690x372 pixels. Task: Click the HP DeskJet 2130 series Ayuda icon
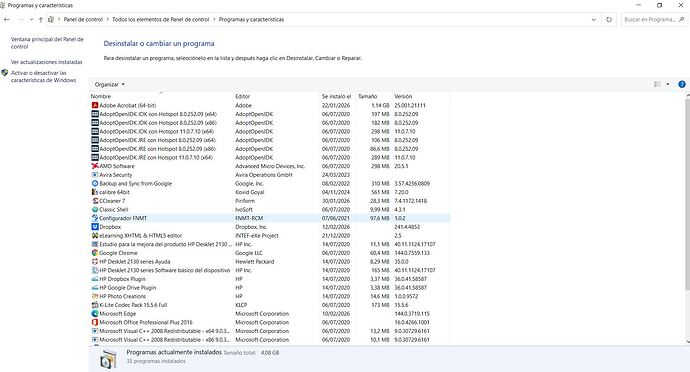(95, 262)
